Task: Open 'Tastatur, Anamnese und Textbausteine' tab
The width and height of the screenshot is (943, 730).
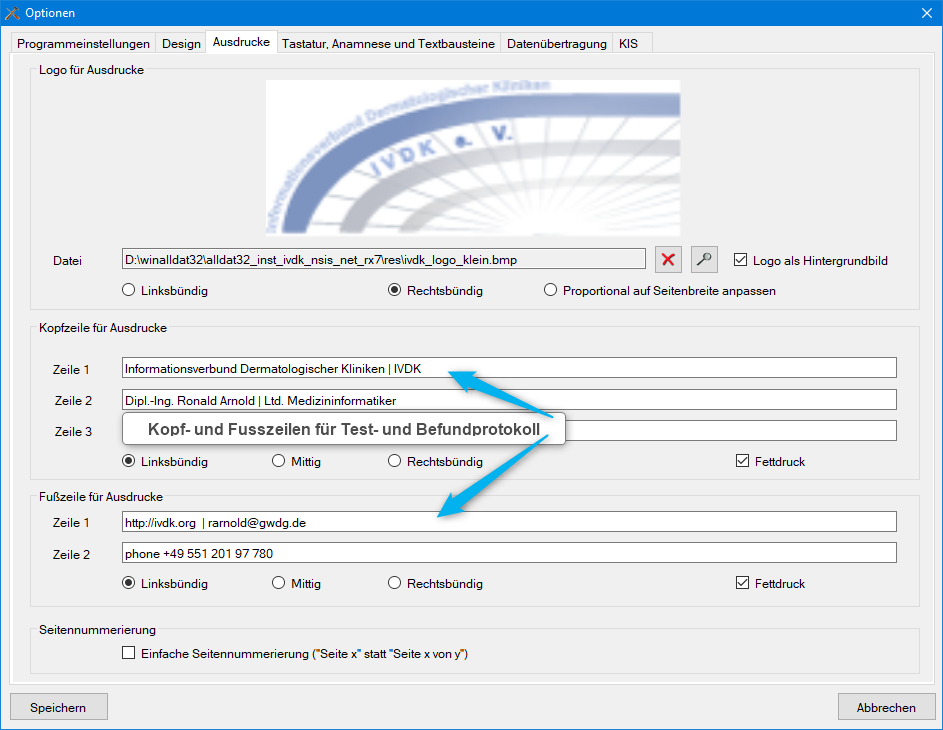Action: (388, 44)
